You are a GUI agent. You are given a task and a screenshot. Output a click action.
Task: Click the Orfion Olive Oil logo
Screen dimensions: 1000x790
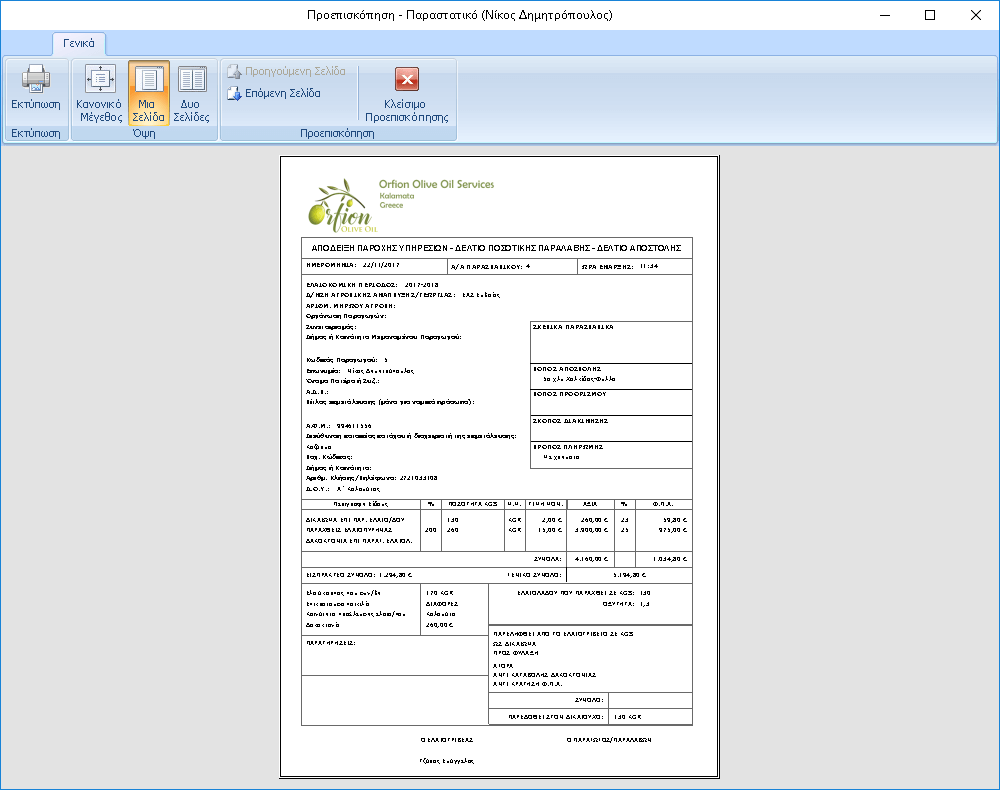[335, 206]
